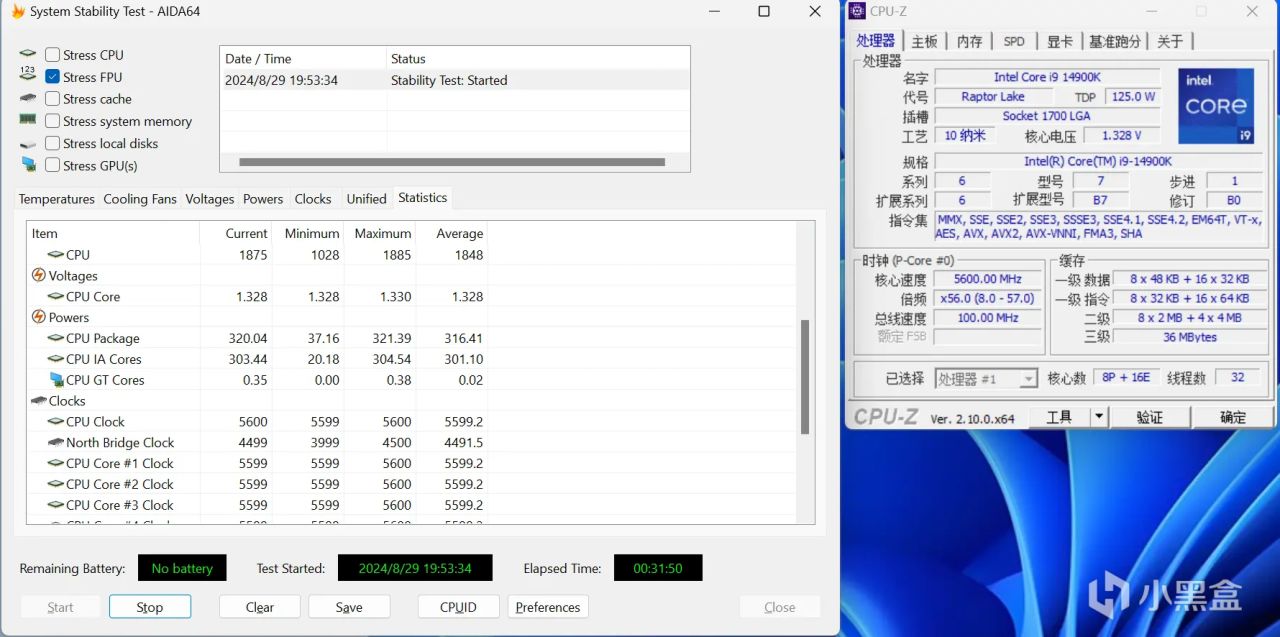Click the 验证 button in CPU-Z

point(1150,417)
